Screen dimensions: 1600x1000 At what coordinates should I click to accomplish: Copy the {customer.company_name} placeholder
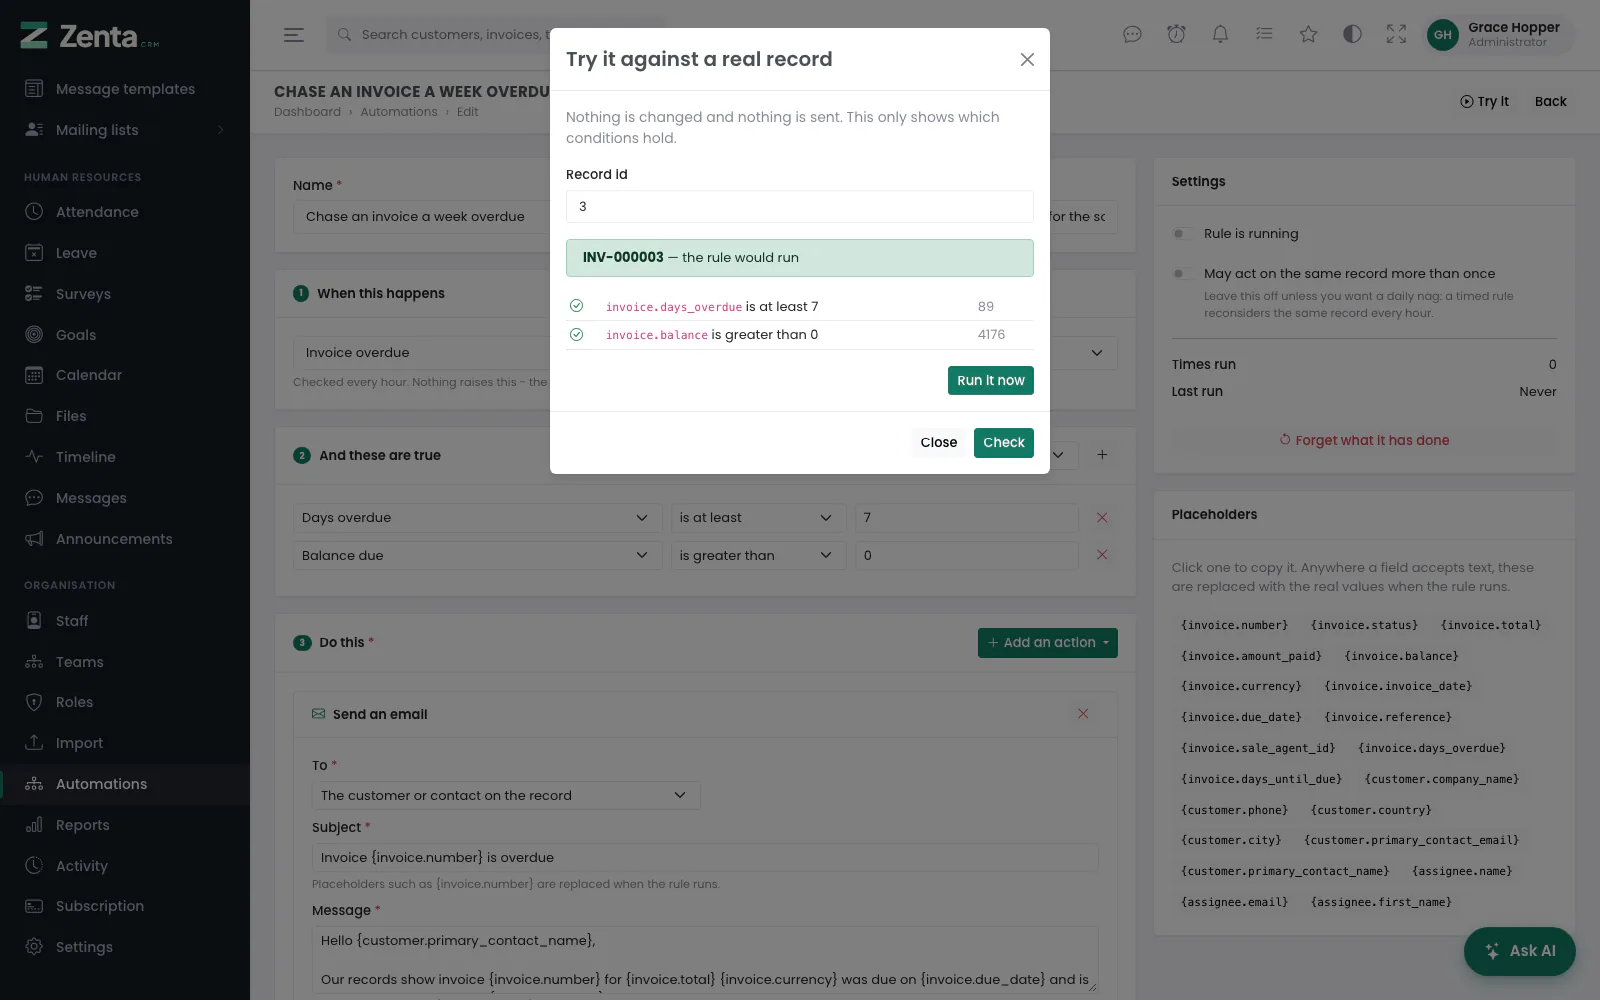1441,780
